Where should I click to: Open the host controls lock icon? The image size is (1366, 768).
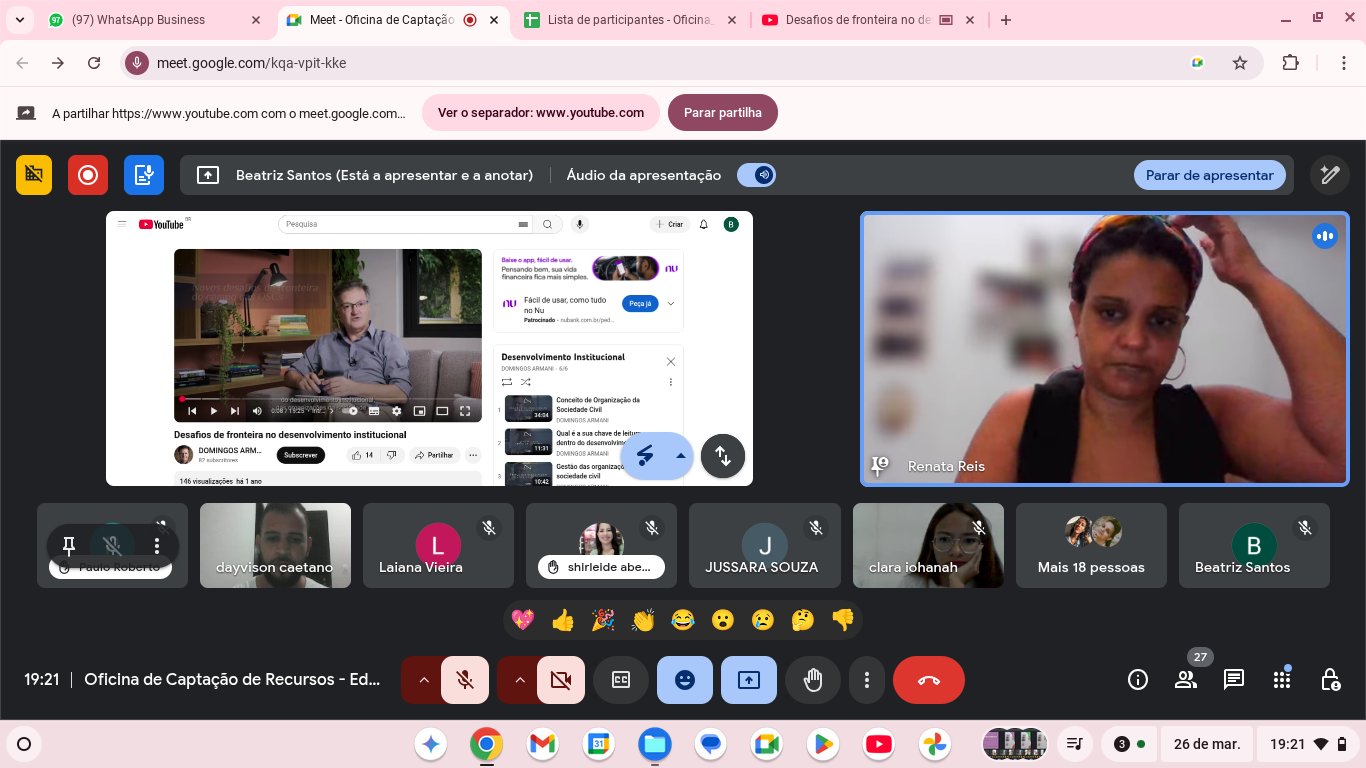1330,680
